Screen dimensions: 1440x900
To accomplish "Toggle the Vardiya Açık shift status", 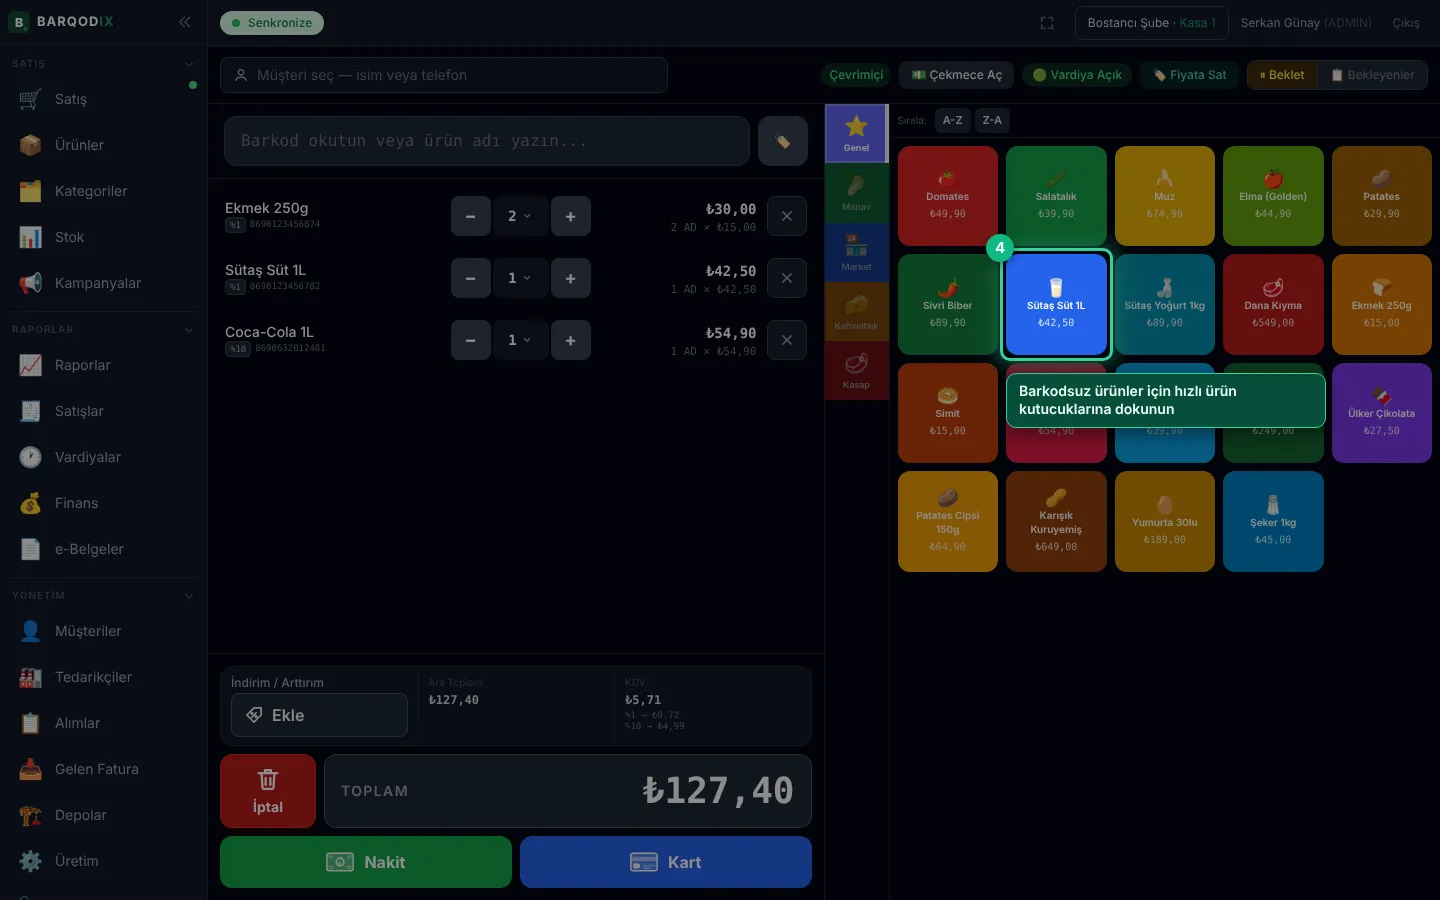I will click(1077, 75).
